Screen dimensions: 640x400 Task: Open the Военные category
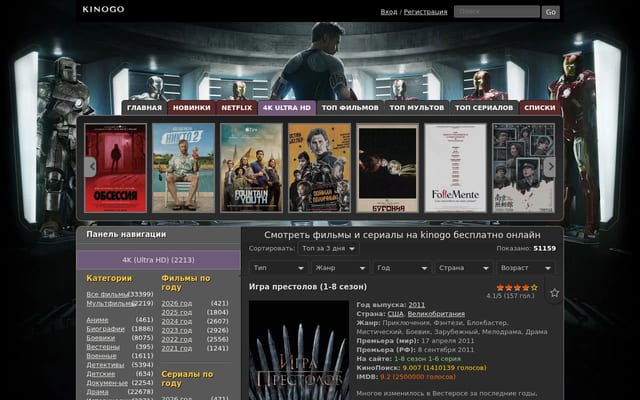coord(101,356)
